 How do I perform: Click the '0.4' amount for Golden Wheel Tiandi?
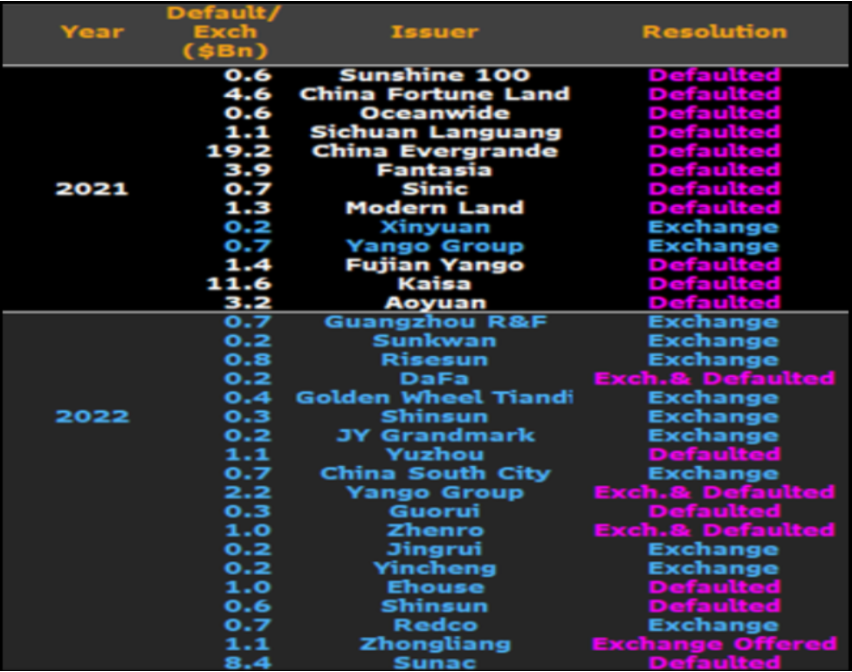coord(247,398)
